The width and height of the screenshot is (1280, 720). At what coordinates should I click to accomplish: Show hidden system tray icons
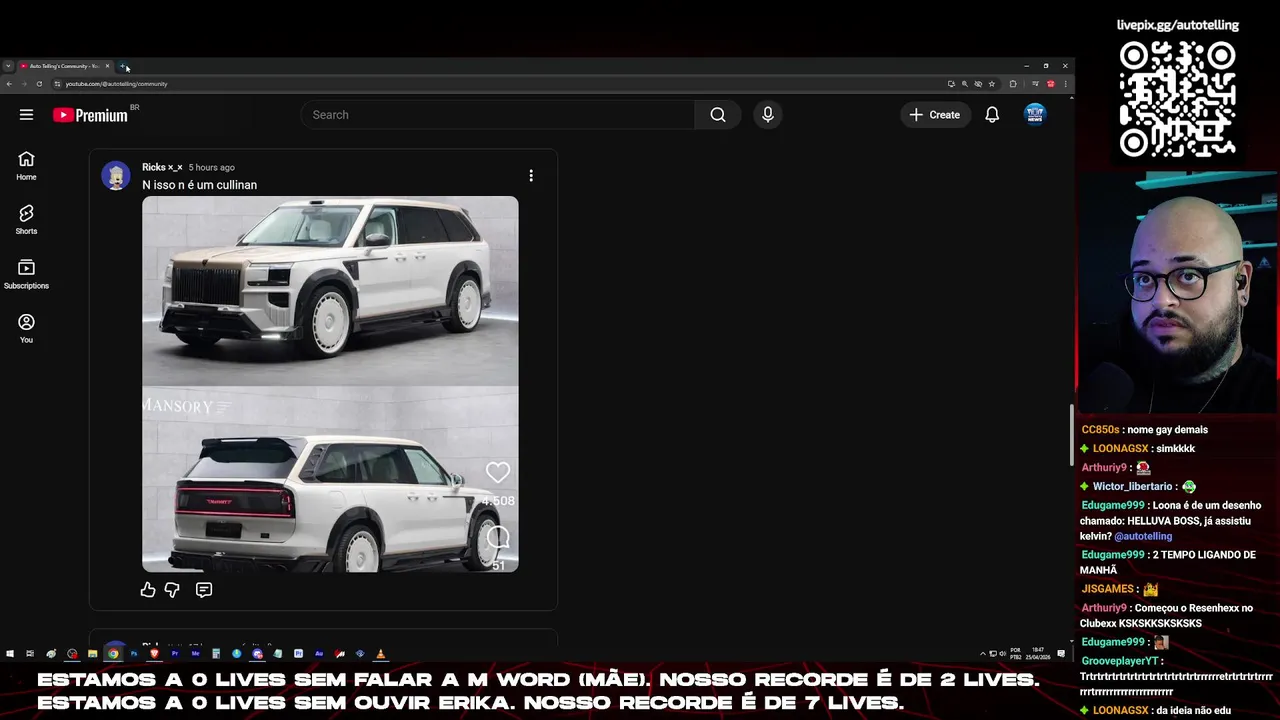coord(983,654)
